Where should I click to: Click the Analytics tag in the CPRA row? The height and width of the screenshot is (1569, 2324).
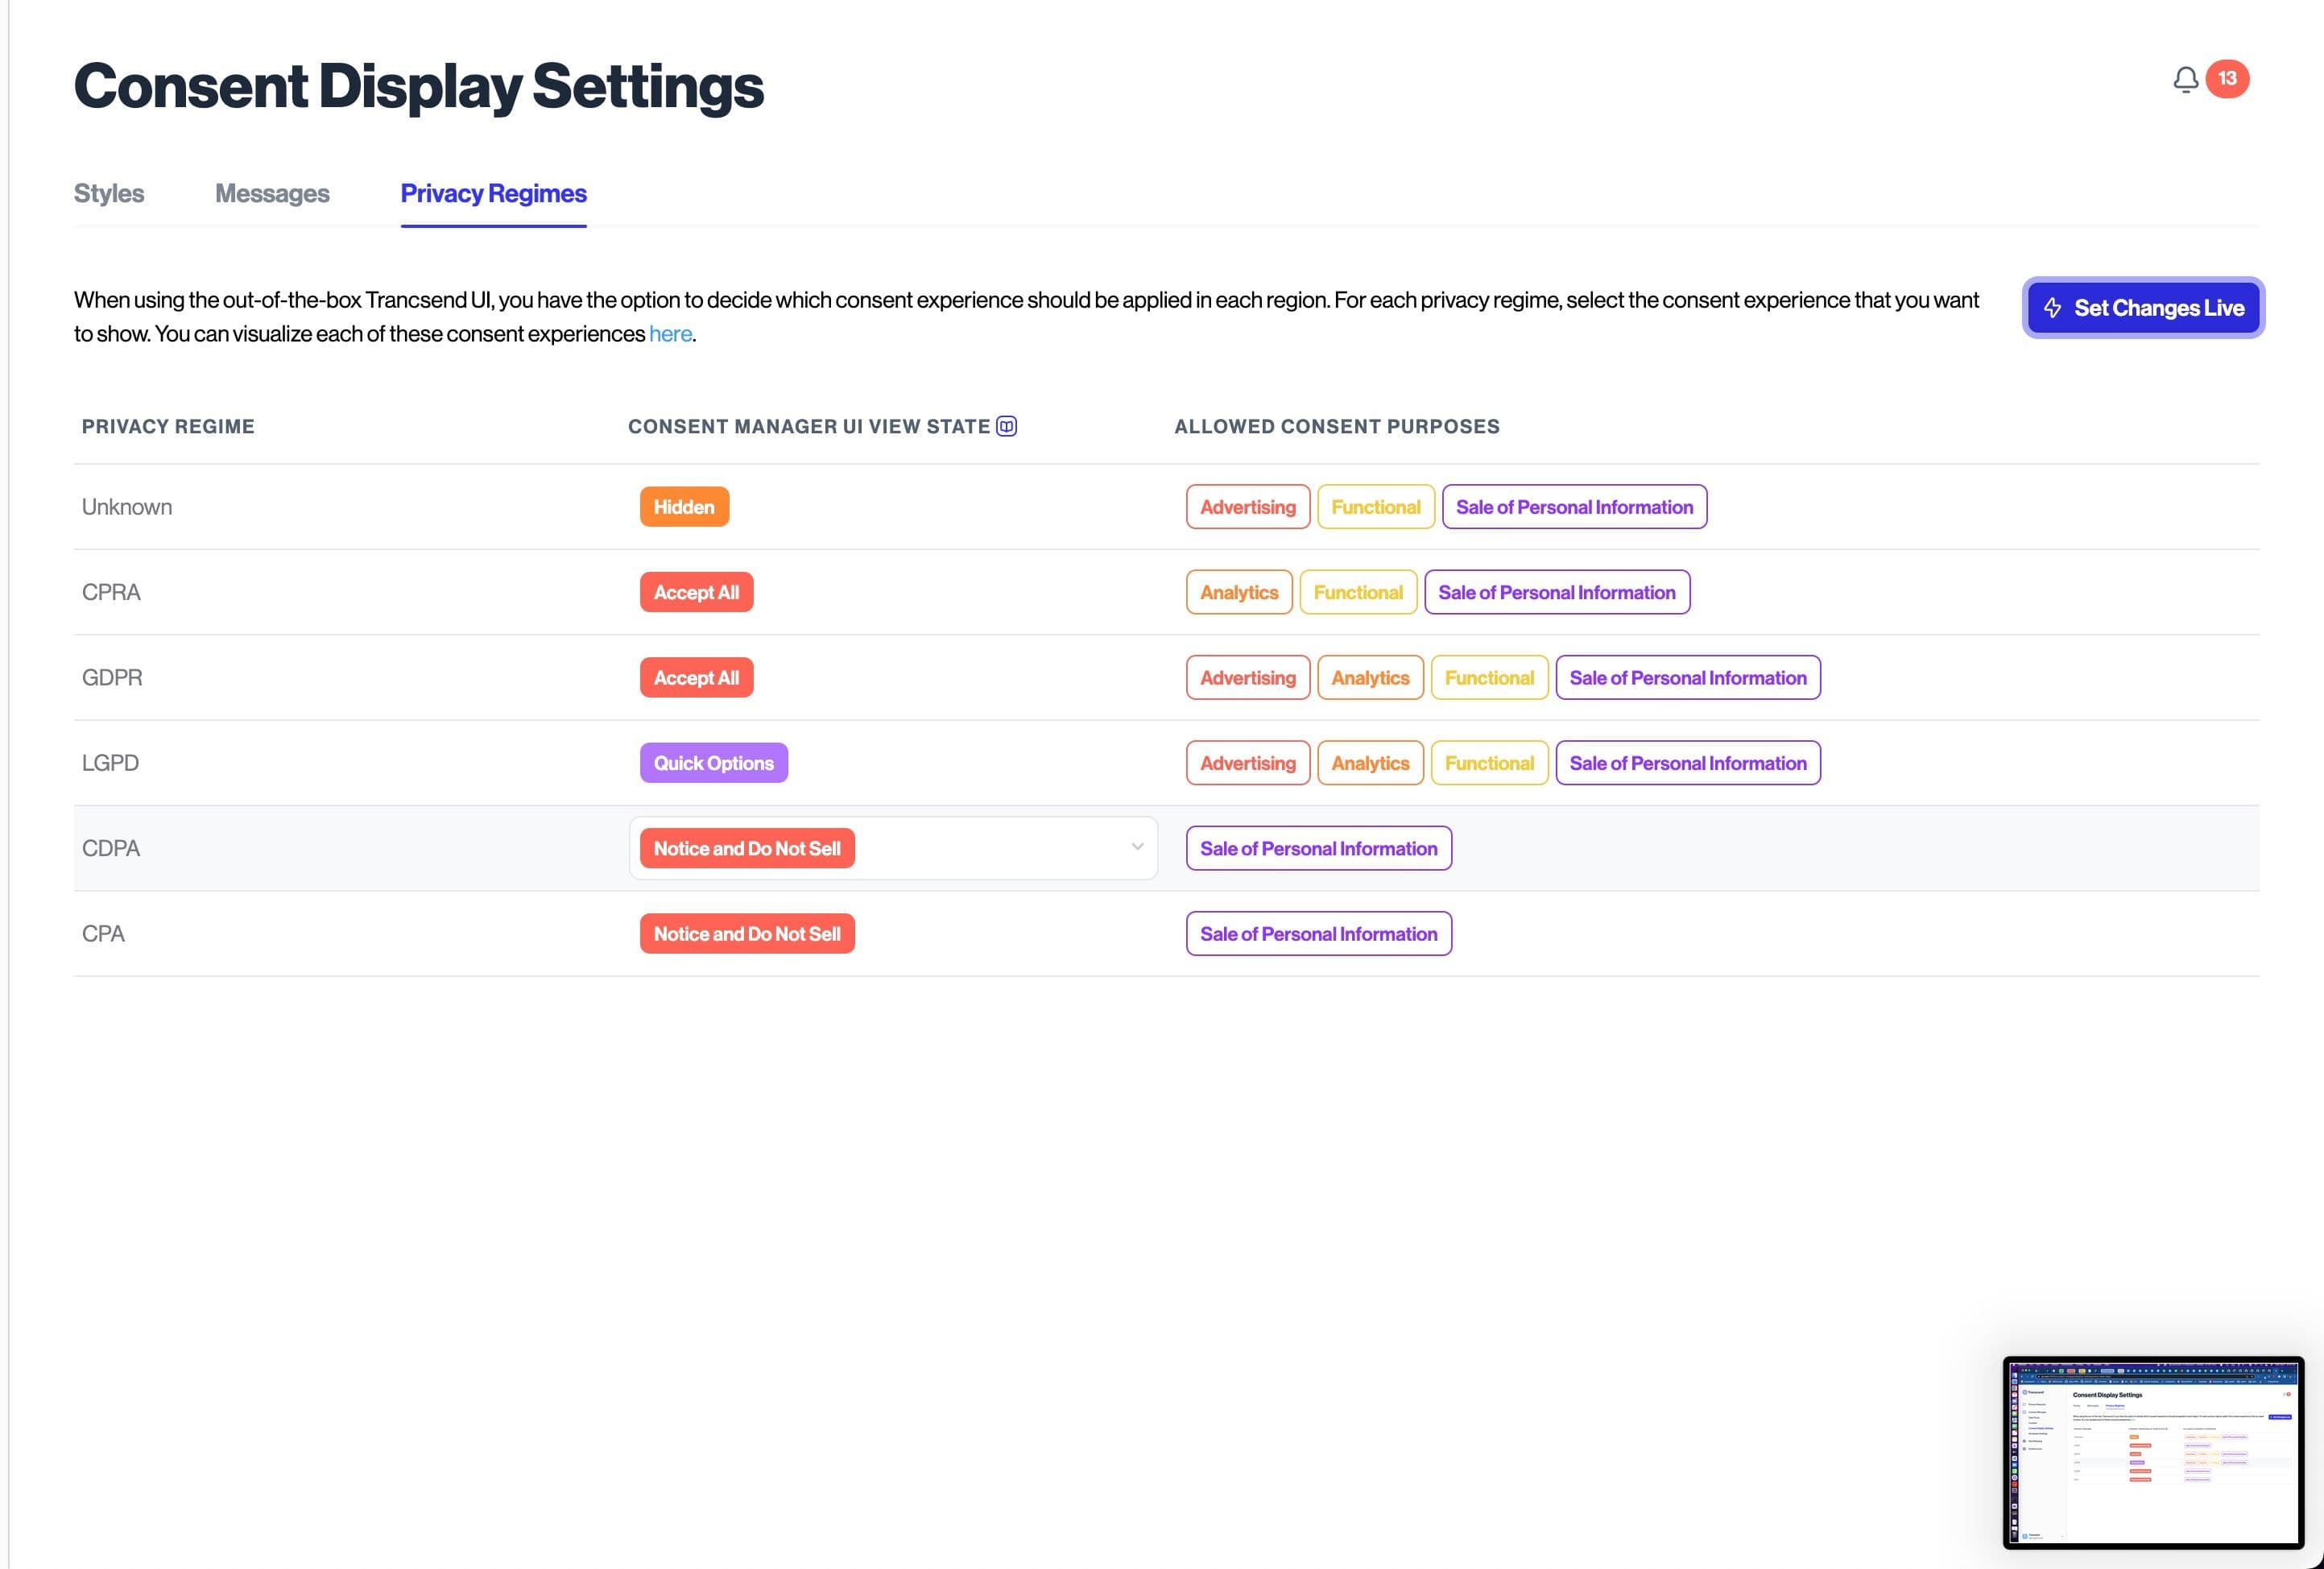1239,592
